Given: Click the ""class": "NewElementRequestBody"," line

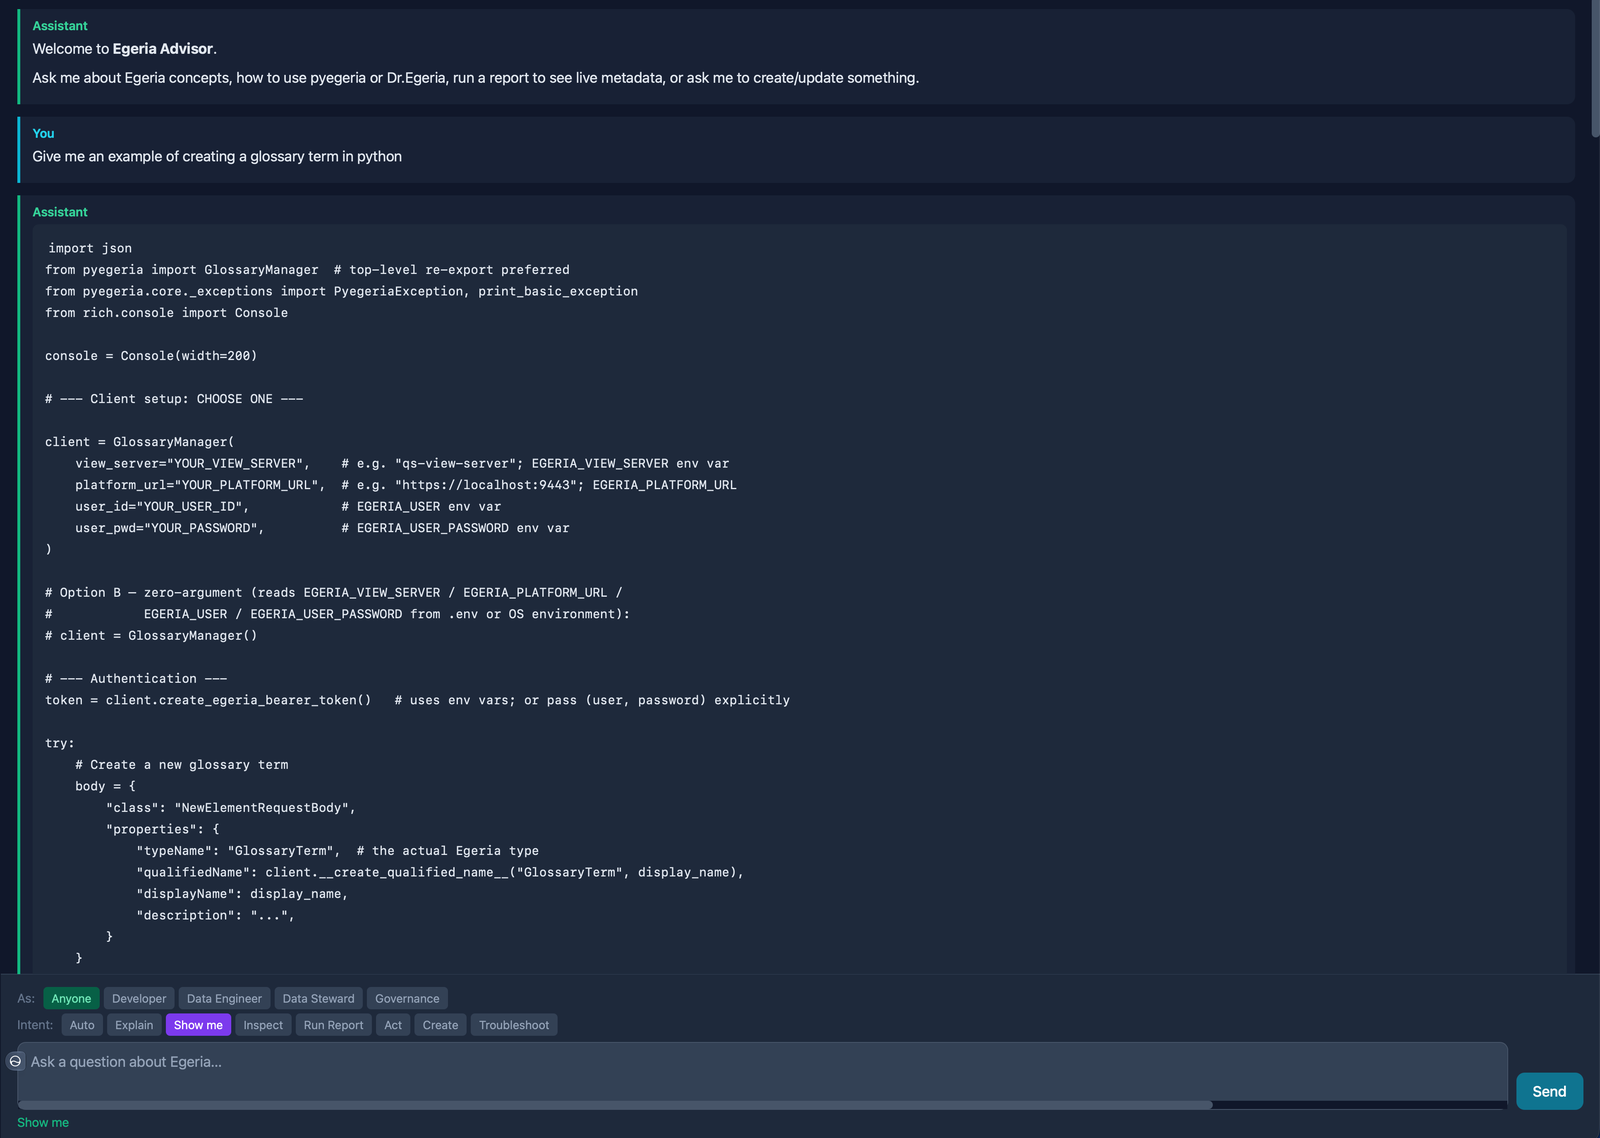Looking at the screenshot, I should 231,807.
